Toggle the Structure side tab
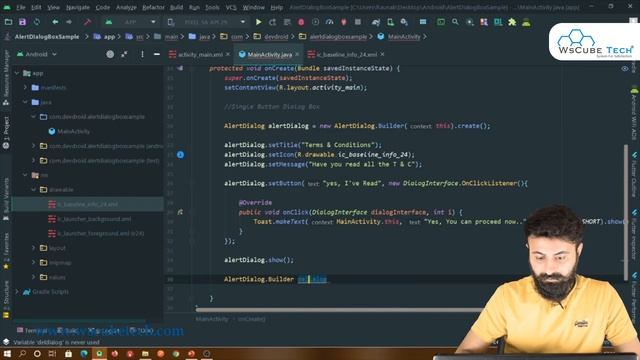 6,298
